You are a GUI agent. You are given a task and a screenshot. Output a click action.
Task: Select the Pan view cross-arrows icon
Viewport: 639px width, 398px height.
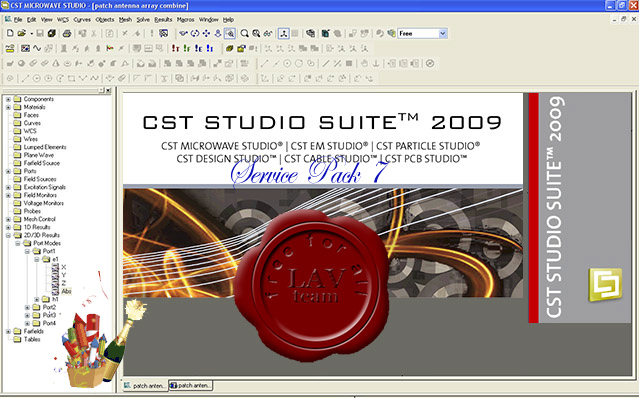coord(206,33)
